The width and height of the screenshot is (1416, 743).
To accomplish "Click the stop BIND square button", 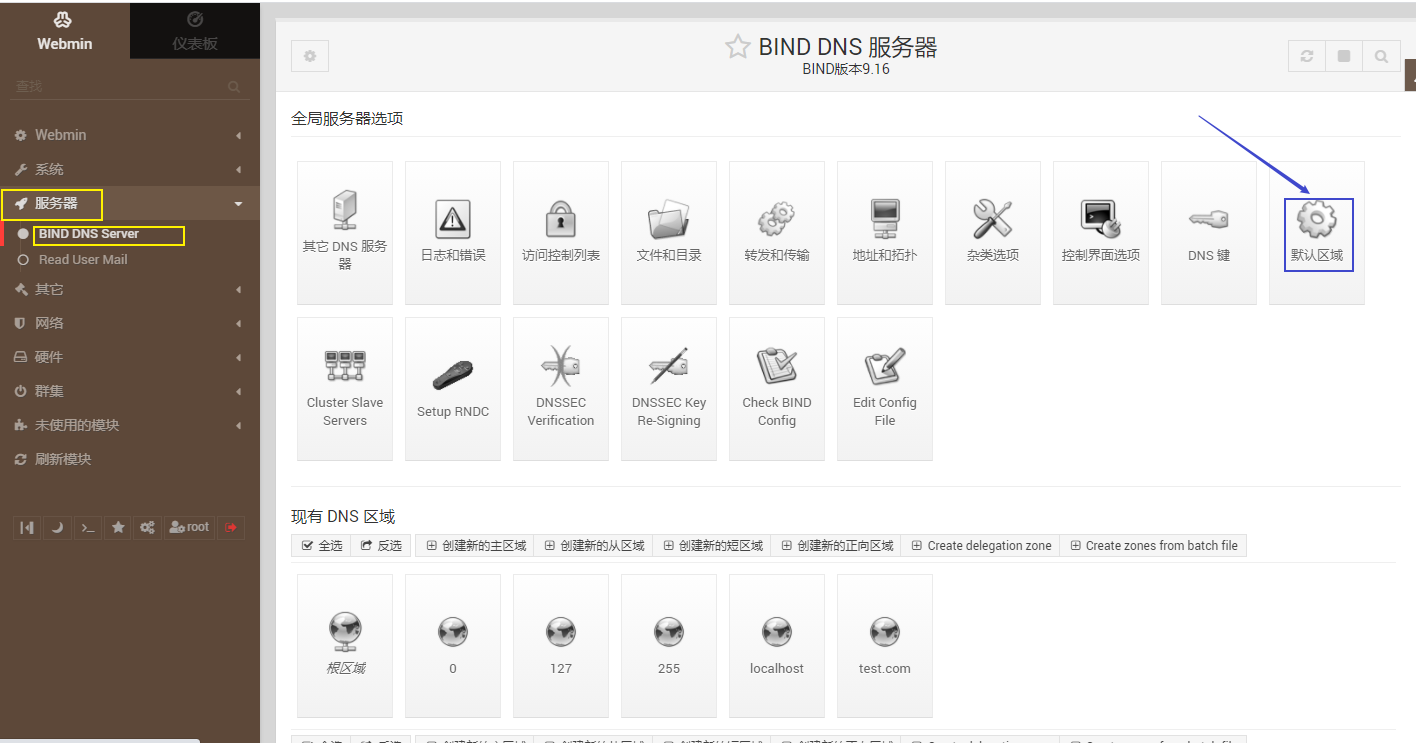I will pos(1344,56).
